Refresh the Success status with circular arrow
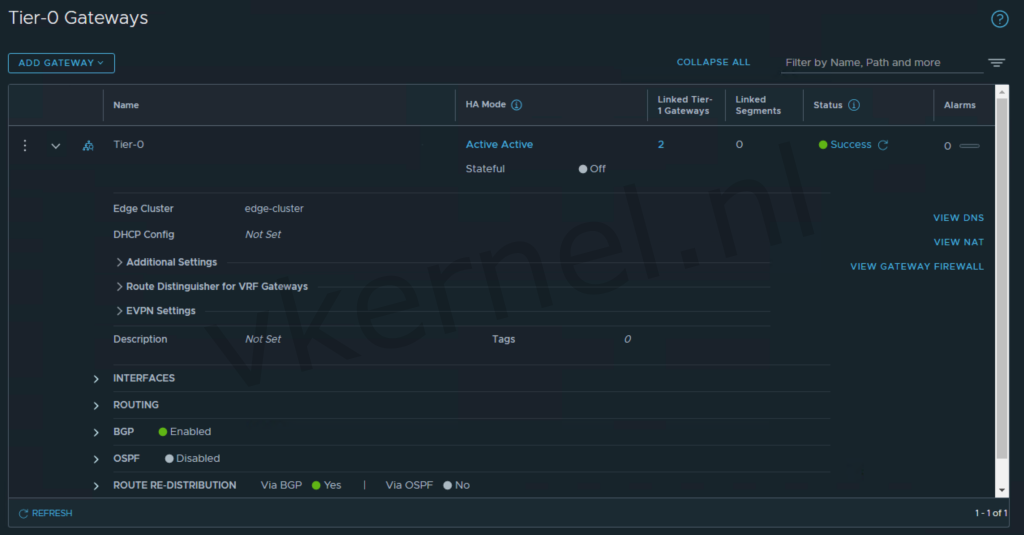This screenshot has height=535, width=1024. 883,145
